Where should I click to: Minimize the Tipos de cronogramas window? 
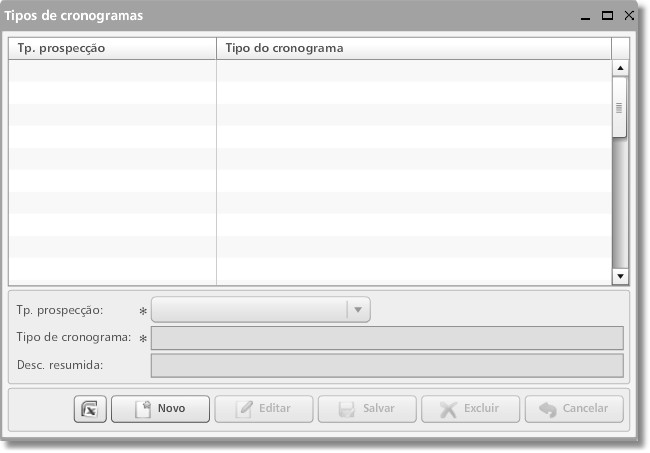click(585, 17)
